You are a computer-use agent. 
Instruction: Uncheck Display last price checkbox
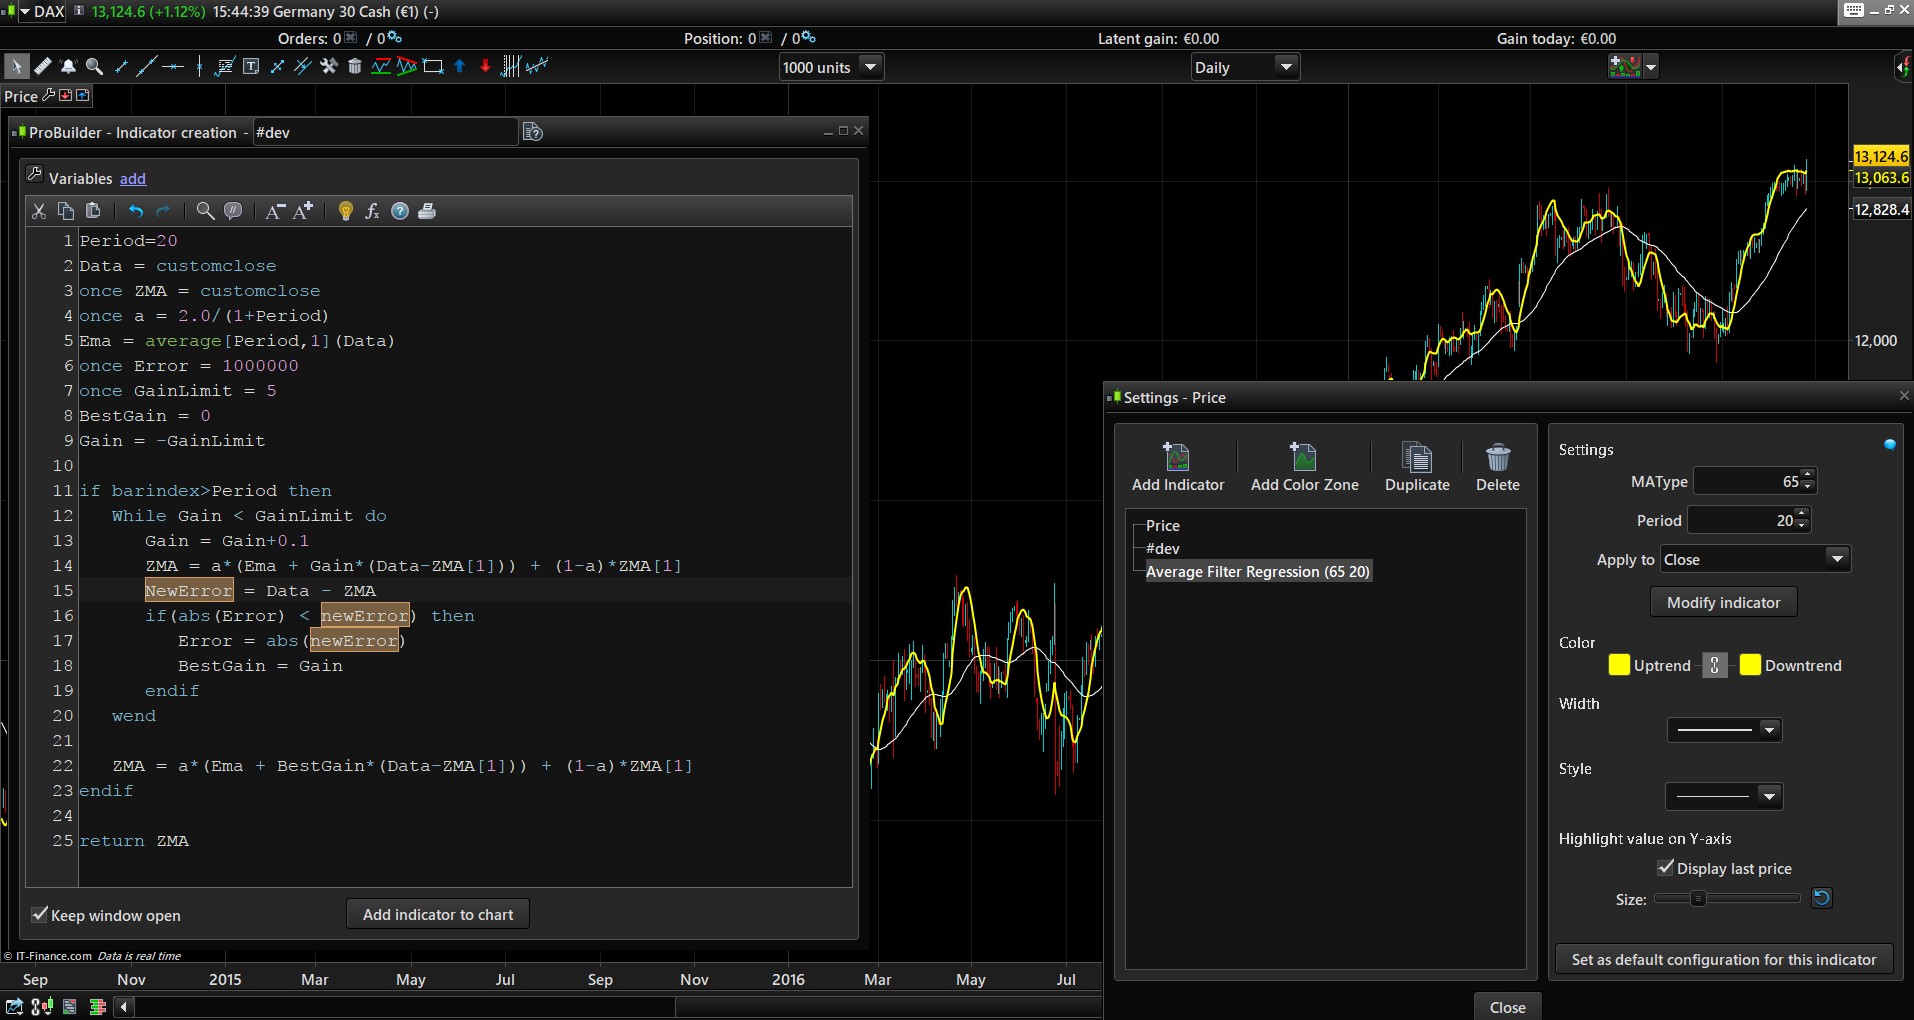pyautogui.click(x=1665, y=868)
